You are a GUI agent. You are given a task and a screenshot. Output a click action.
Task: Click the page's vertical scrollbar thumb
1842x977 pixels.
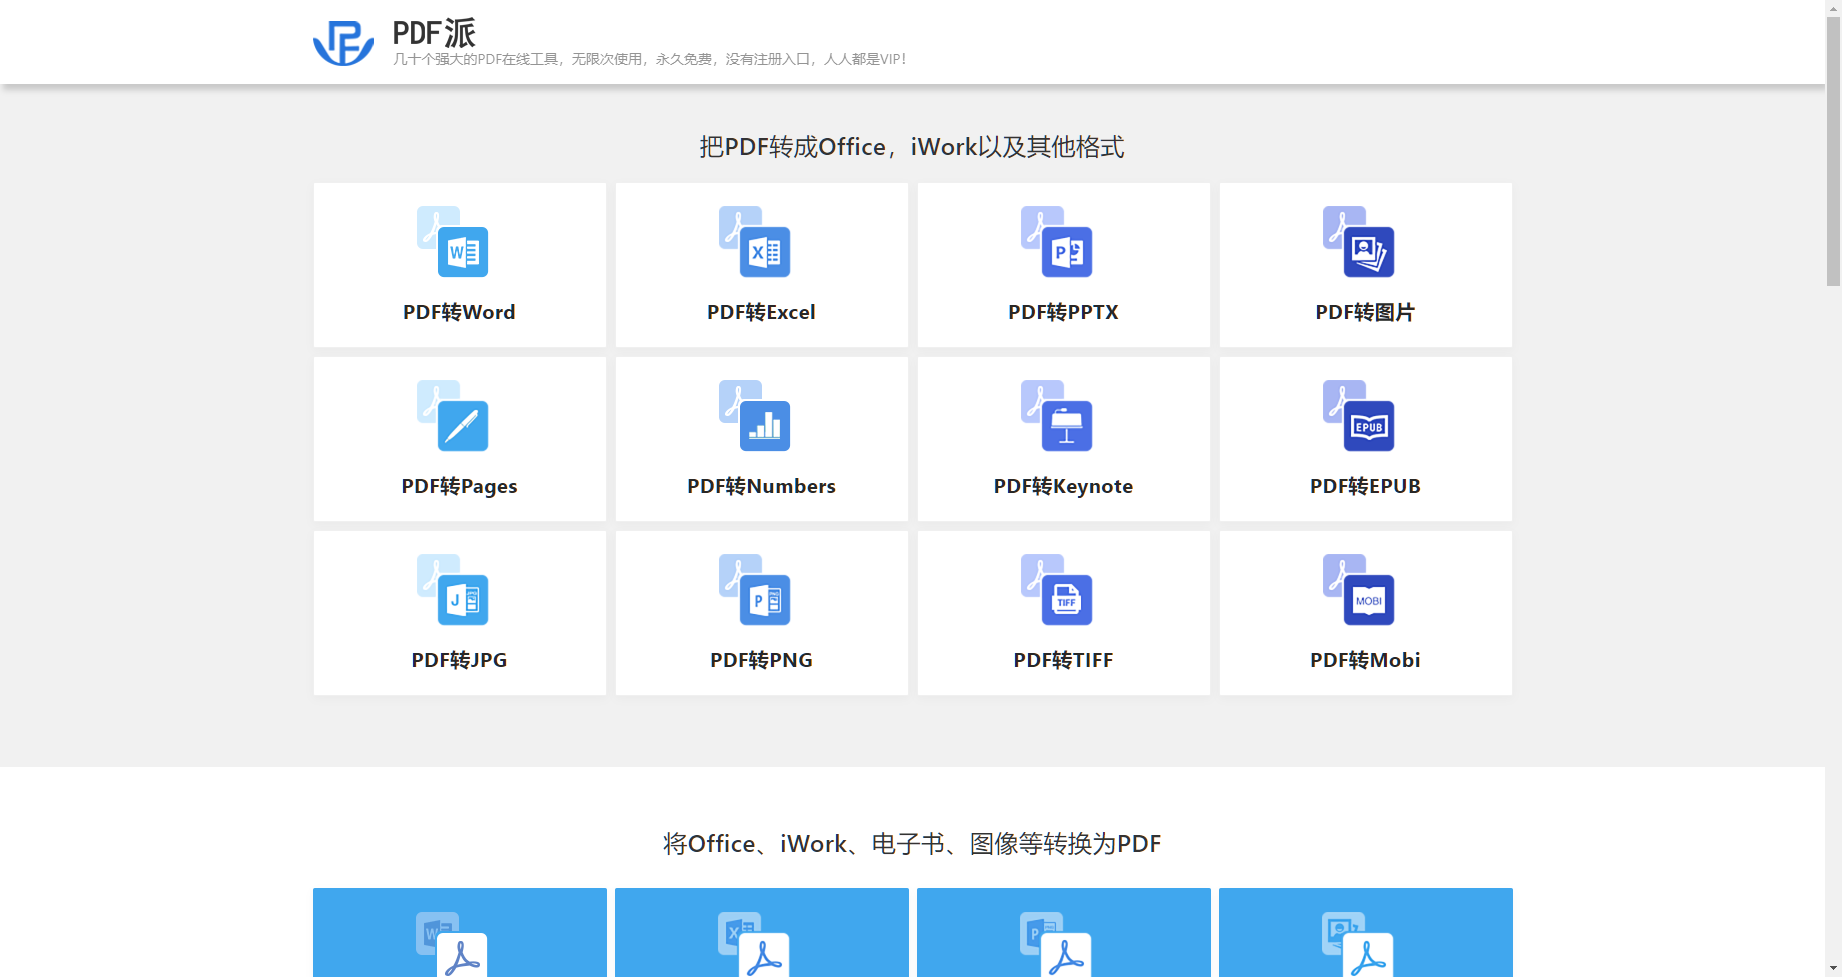(x=1833, y=150)
